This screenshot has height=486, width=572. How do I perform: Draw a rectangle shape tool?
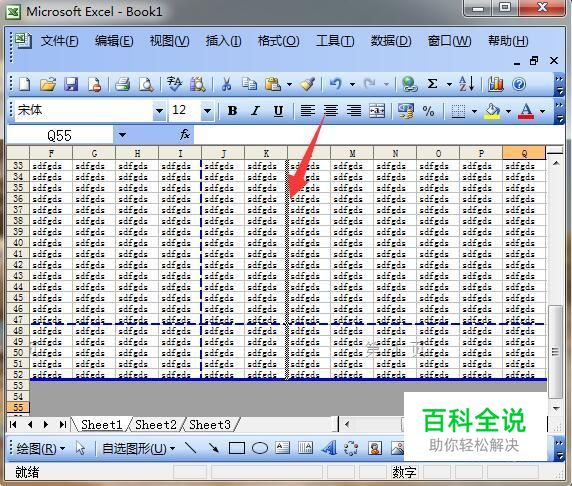click(237, 448)
